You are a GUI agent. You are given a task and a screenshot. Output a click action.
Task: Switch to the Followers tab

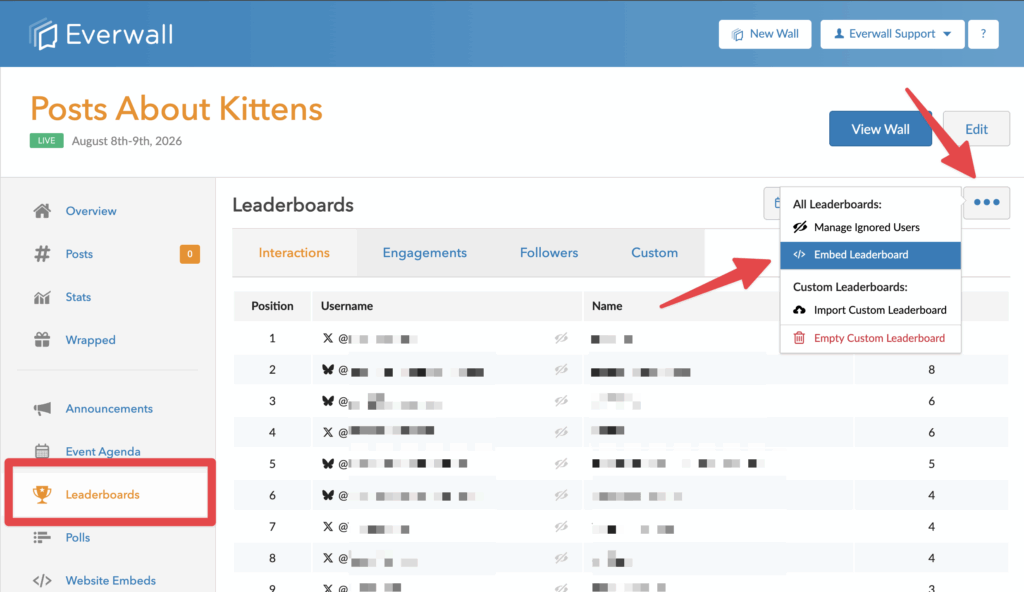[549, 253]
